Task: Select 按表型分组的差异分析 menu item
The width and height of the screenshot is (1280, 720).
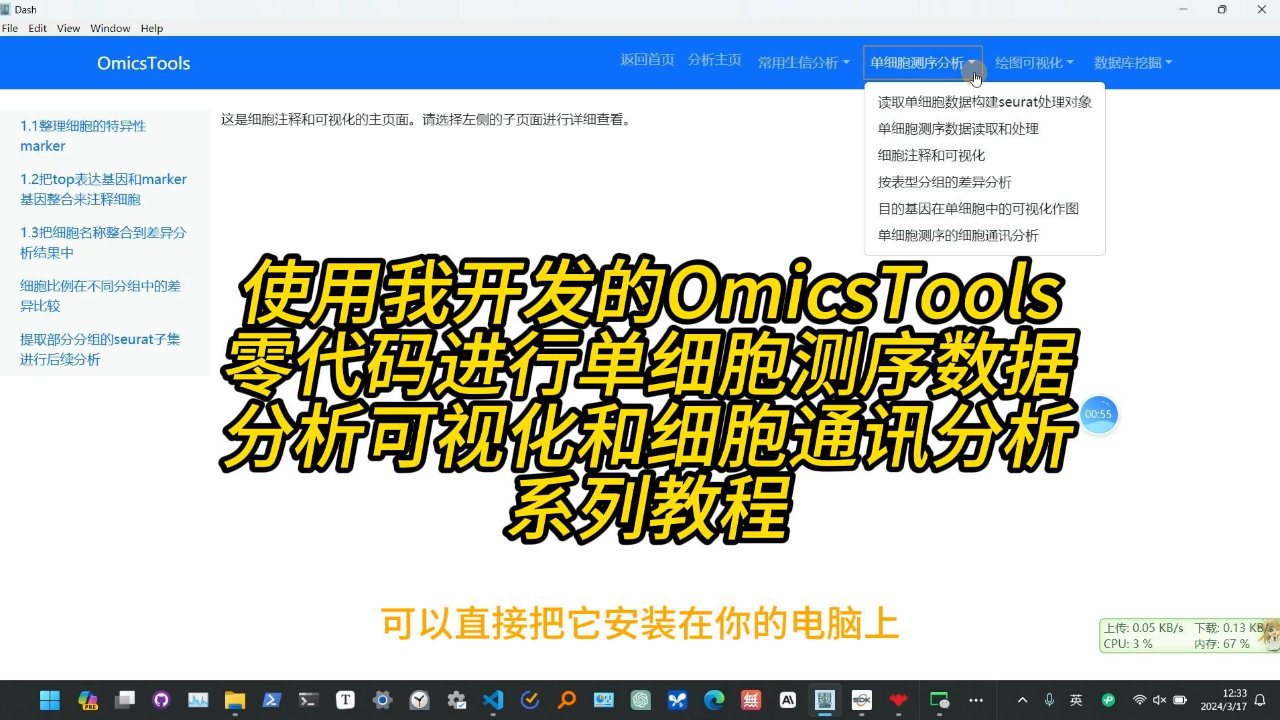Action: (944, 182)
